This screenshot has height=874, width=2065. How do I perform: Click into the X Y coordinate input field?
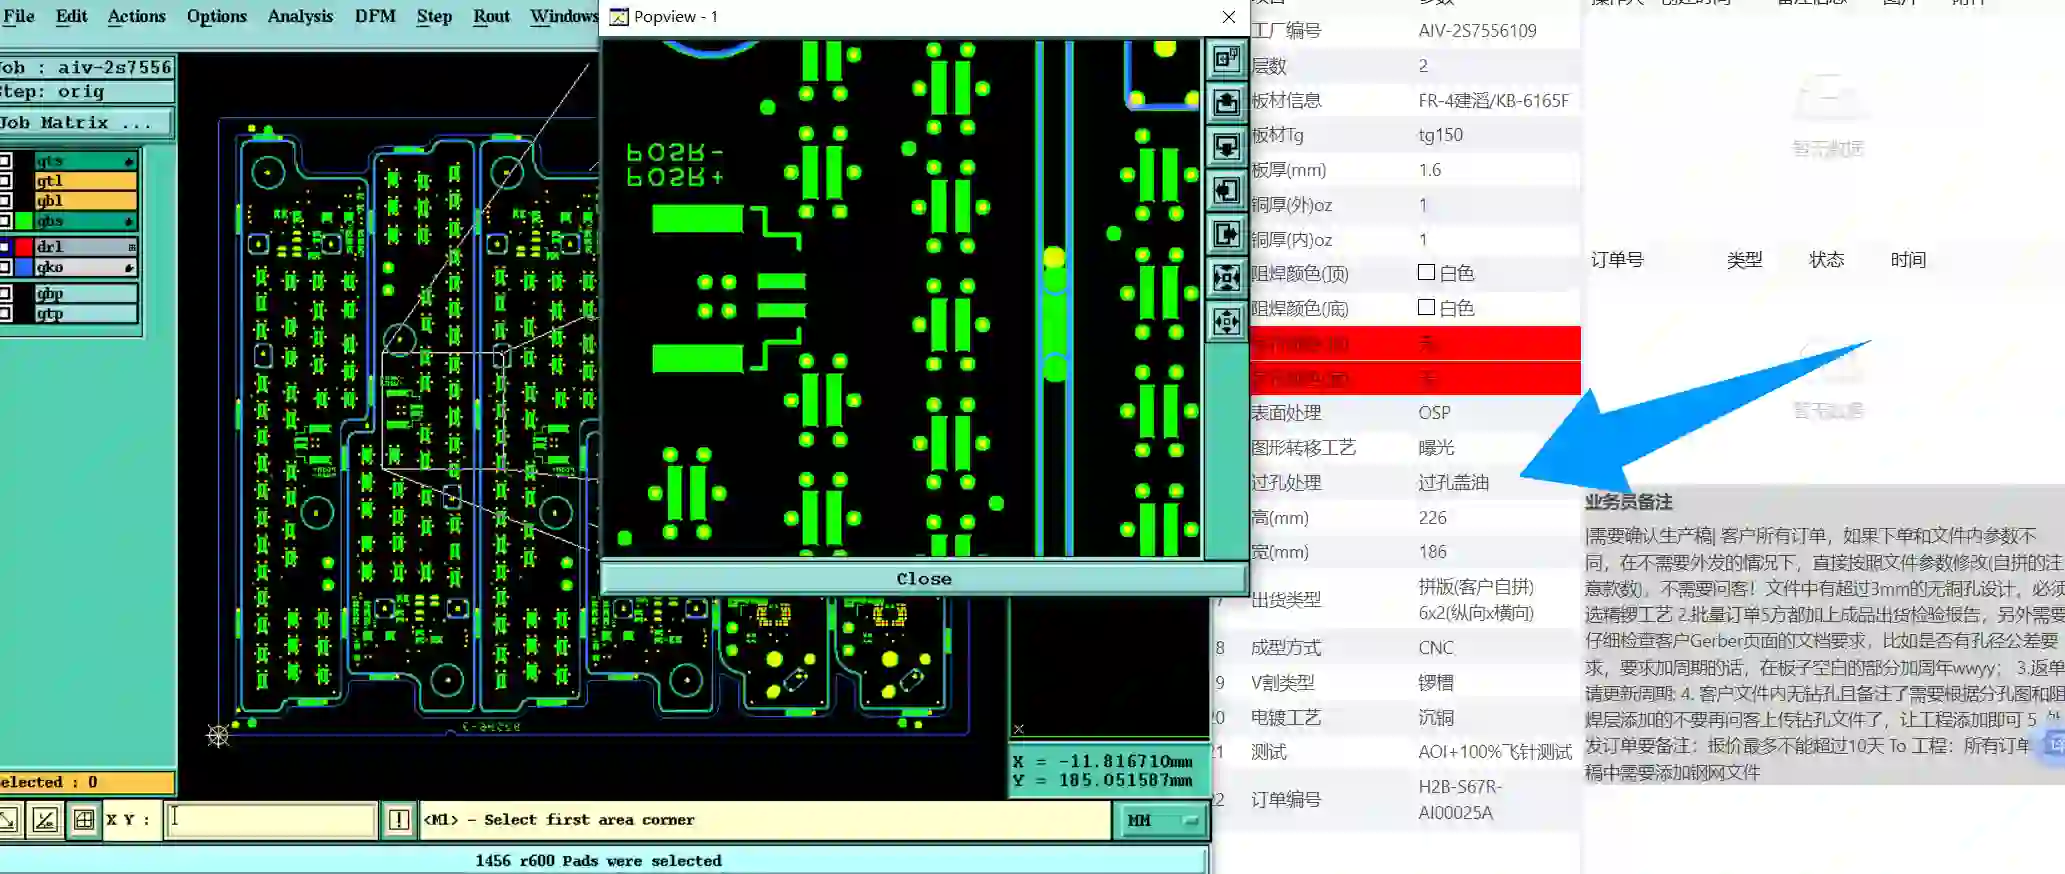[270, 820]
